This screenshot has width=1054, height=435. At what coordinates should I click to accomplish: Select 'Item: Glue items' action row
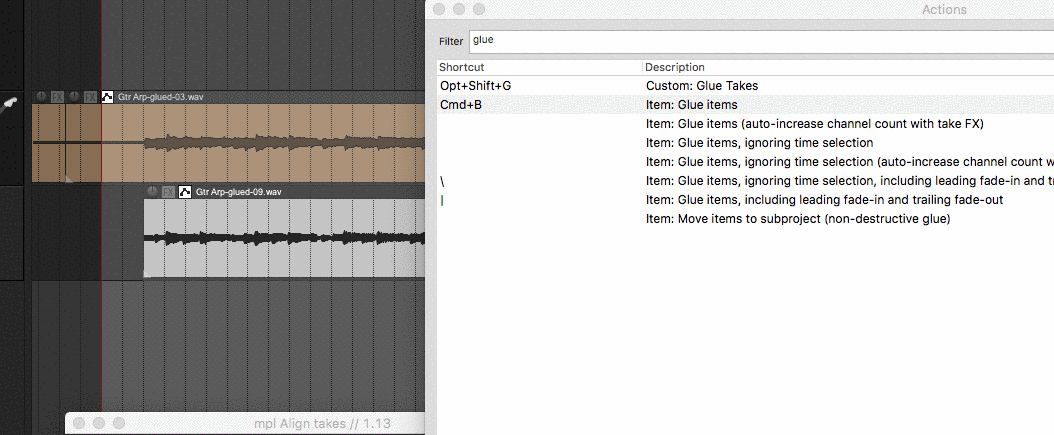coord(692,105)
